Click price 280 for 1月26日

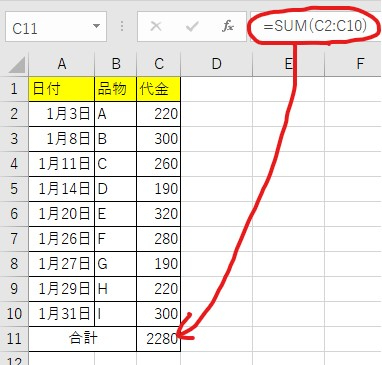(x=159, y=239)
